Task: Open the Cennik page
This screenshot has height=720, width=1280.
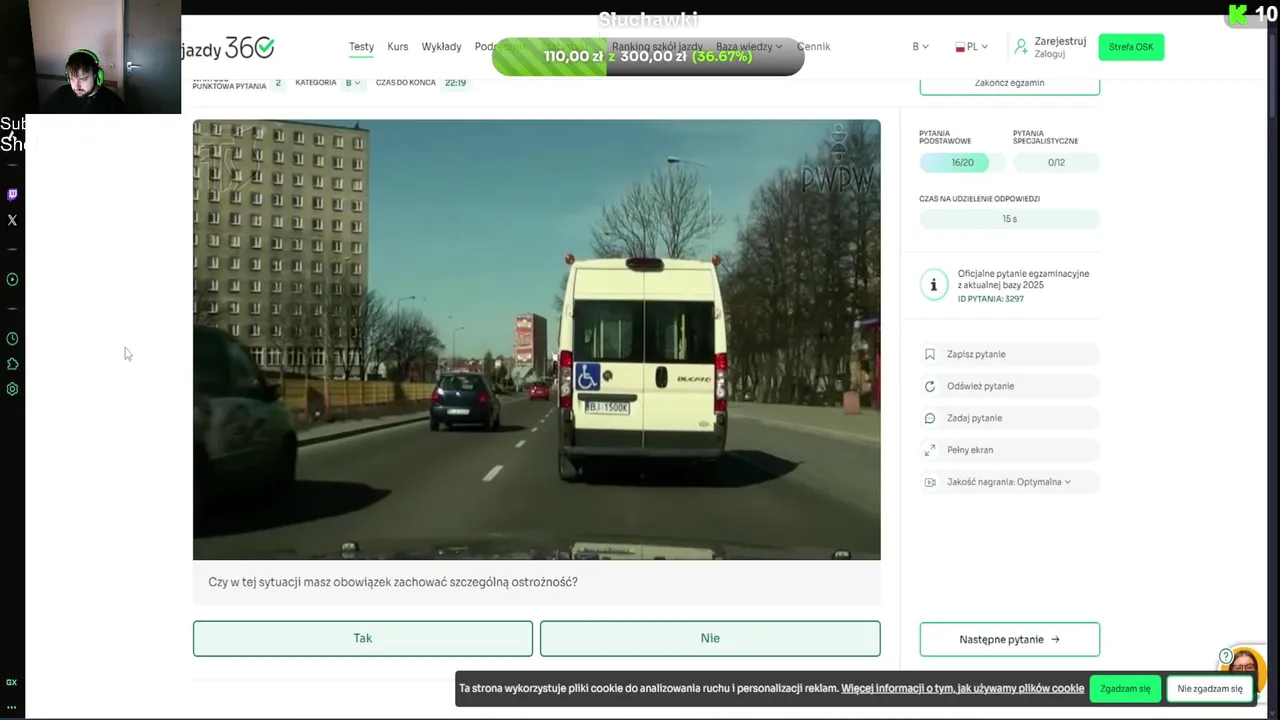Action: [813, 47]
